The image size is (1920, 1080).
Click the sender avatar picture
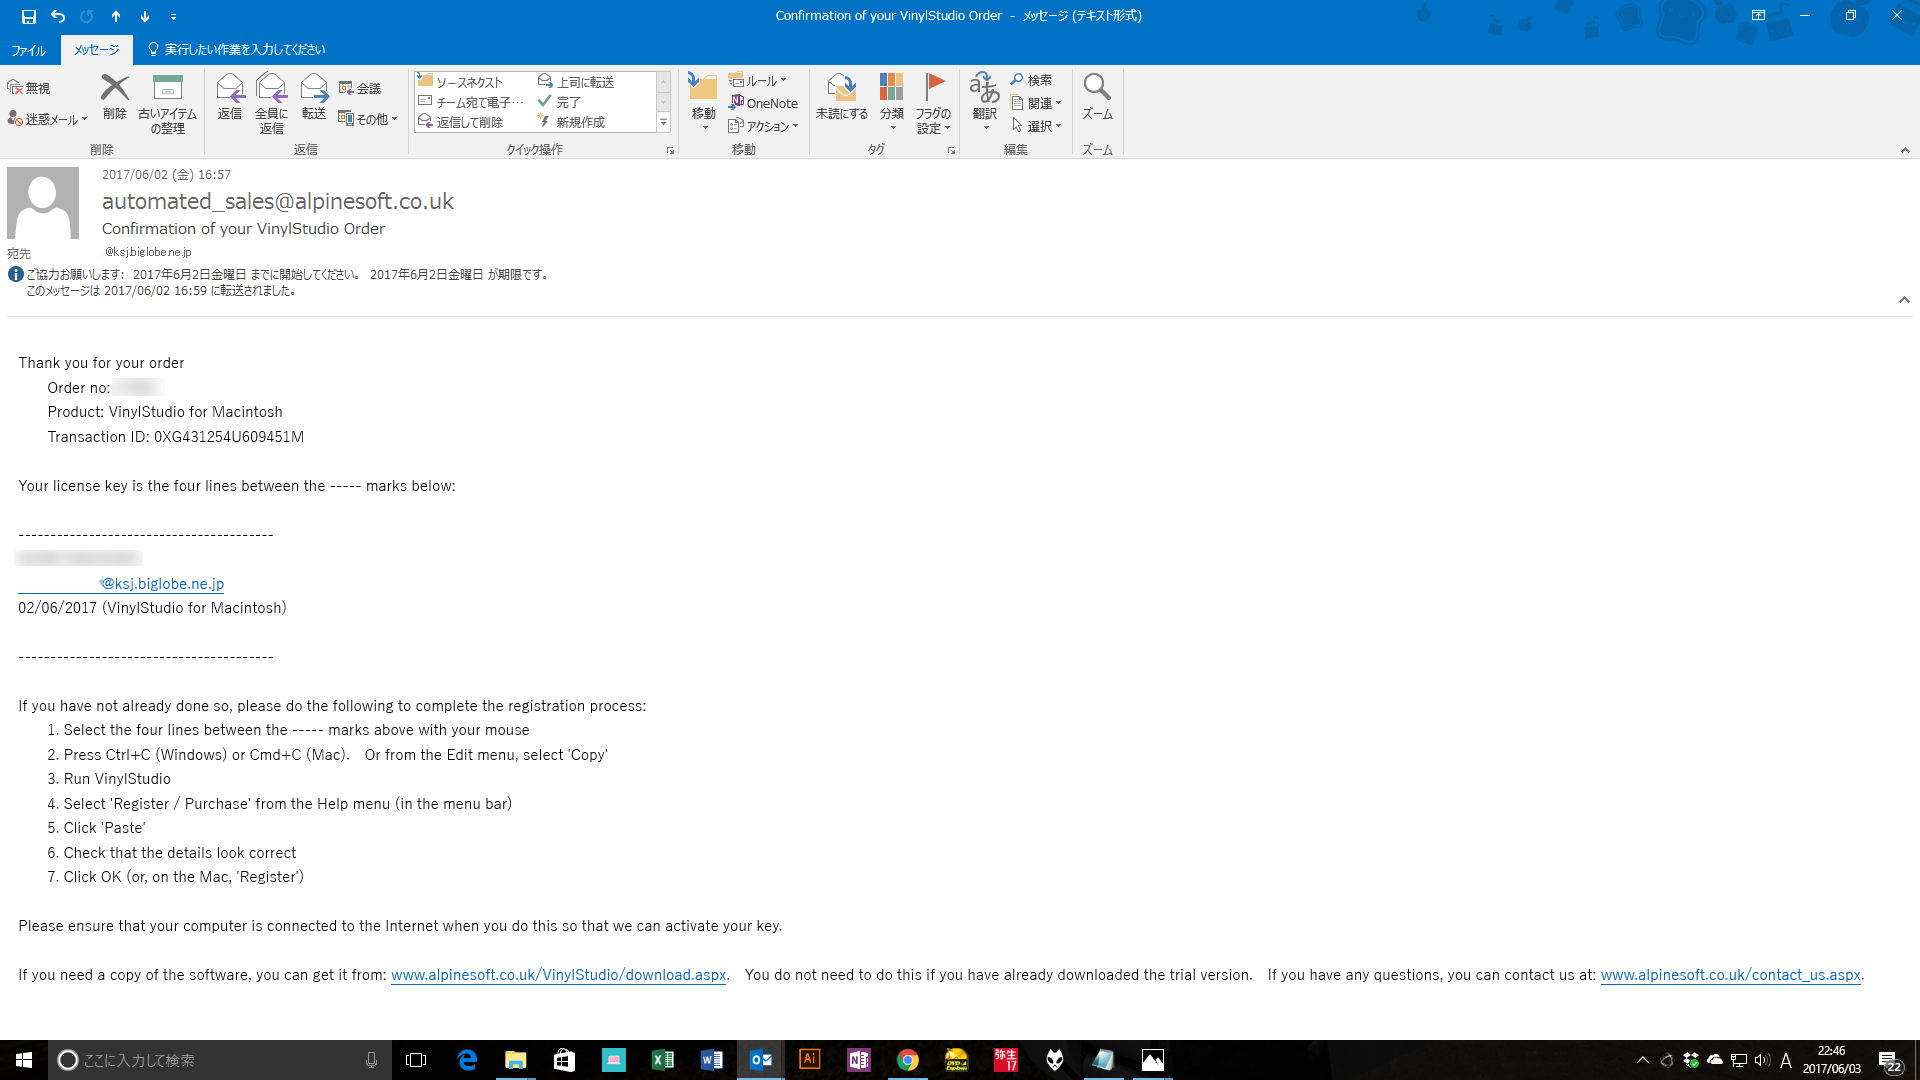click(x=43, y=203)
